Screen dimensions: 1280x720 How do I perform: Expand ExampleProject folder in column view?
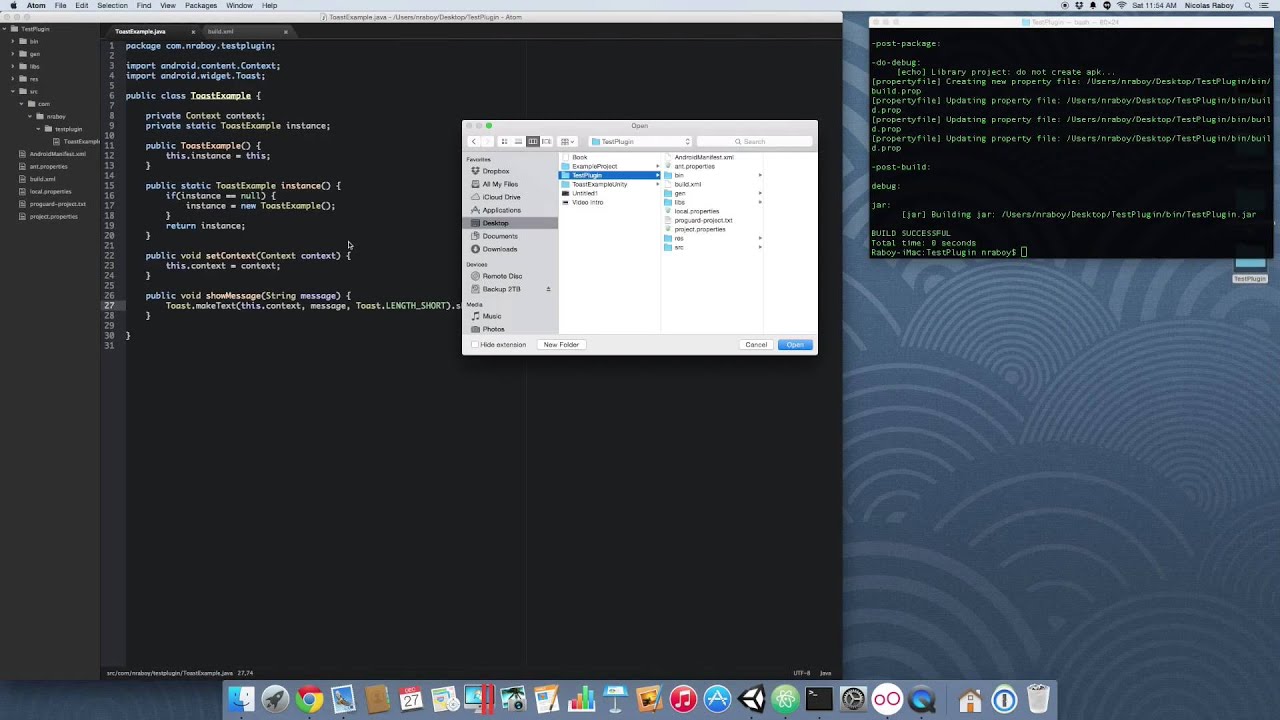pos(657,166)
